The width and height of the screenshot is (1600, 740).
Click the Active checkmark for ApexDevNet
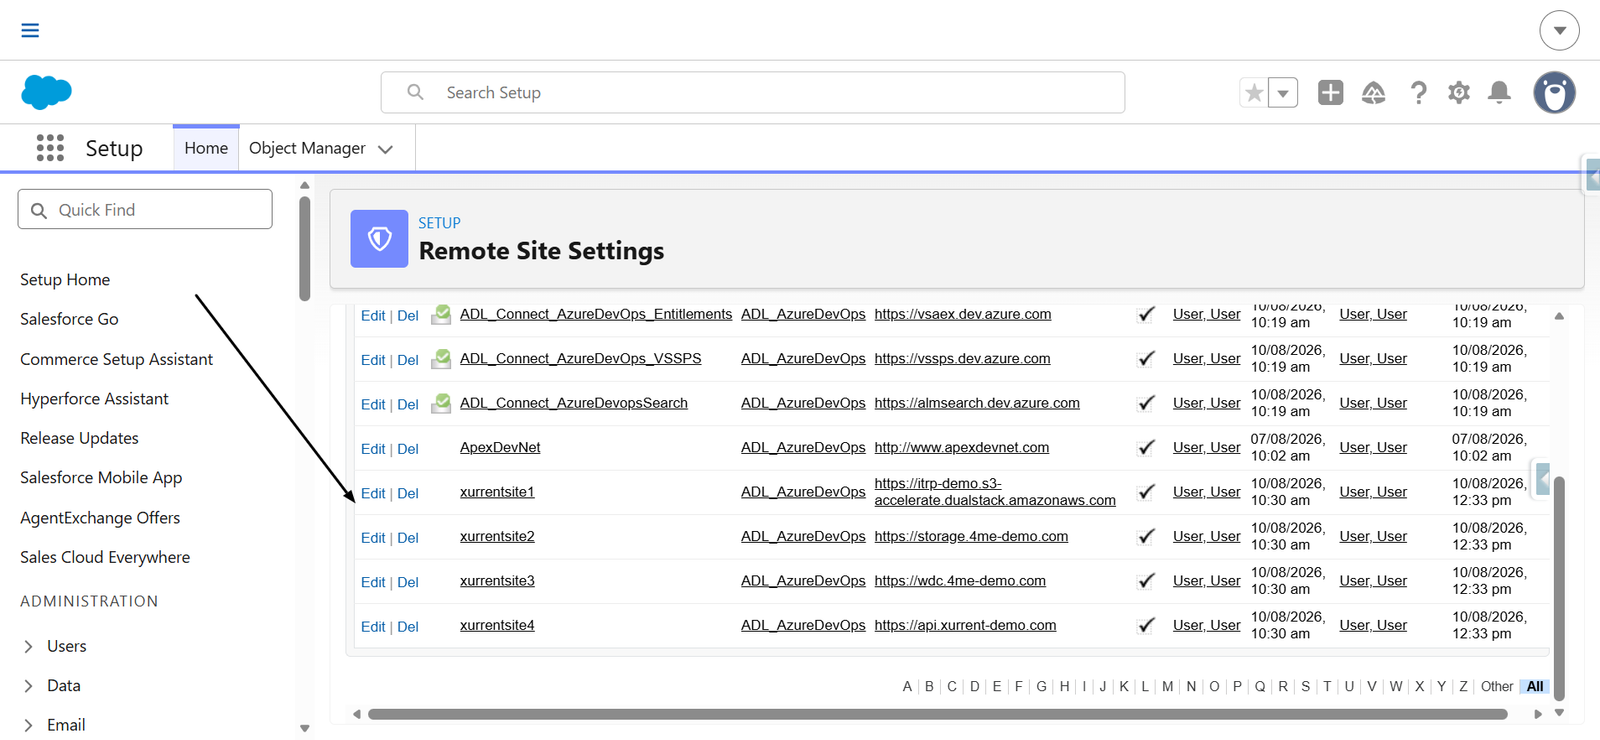[x=1146, y=447]
